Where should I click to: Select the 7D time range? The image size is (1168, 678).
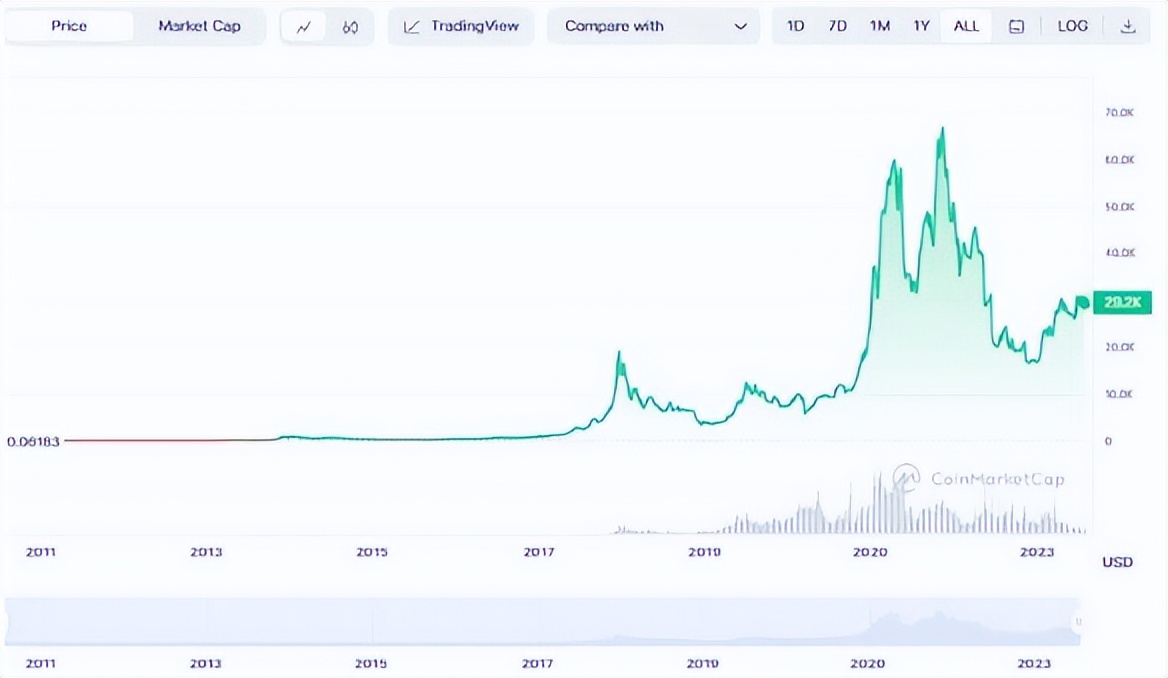pyautogui.click(x=837, y=27)
